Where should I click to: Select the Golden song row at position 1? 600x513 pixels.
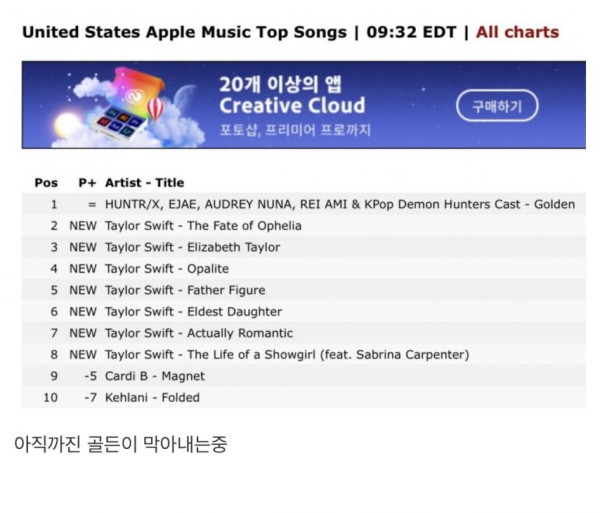(339, 204)
